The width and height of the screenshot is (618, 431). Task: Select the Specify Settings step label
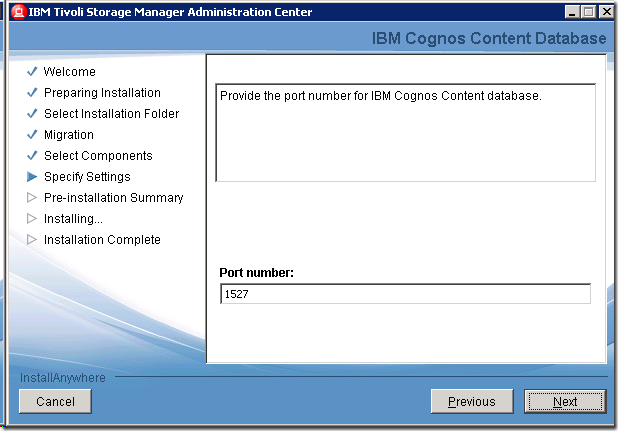click(87, 177)
